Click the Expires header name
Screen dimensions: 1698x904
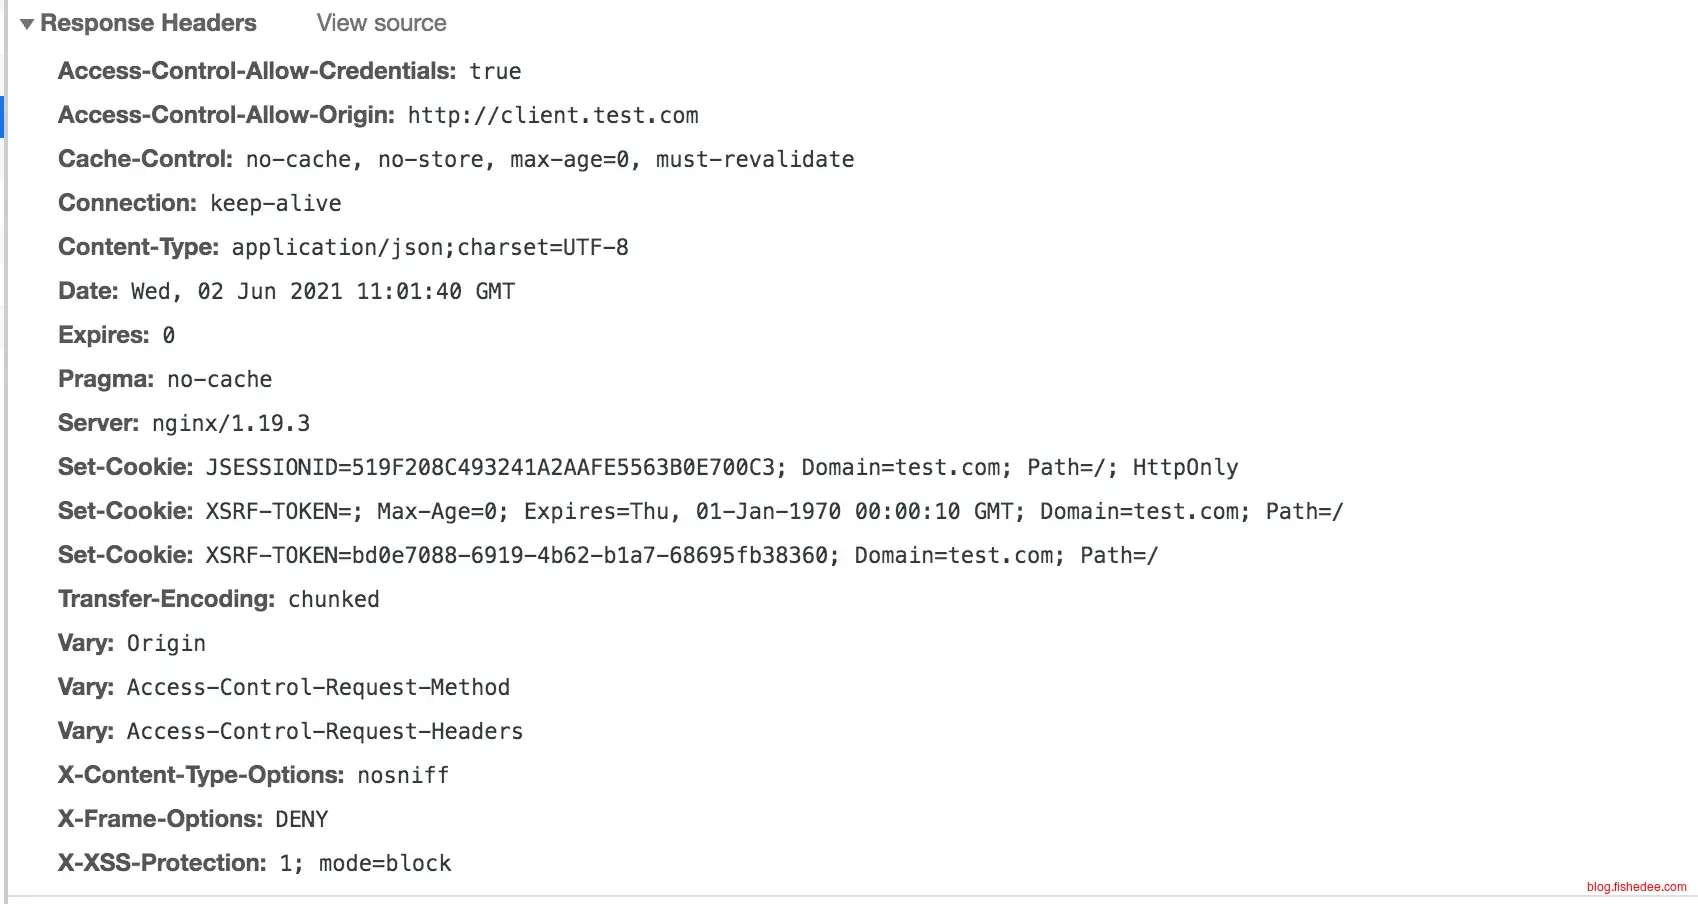point(103,335)
